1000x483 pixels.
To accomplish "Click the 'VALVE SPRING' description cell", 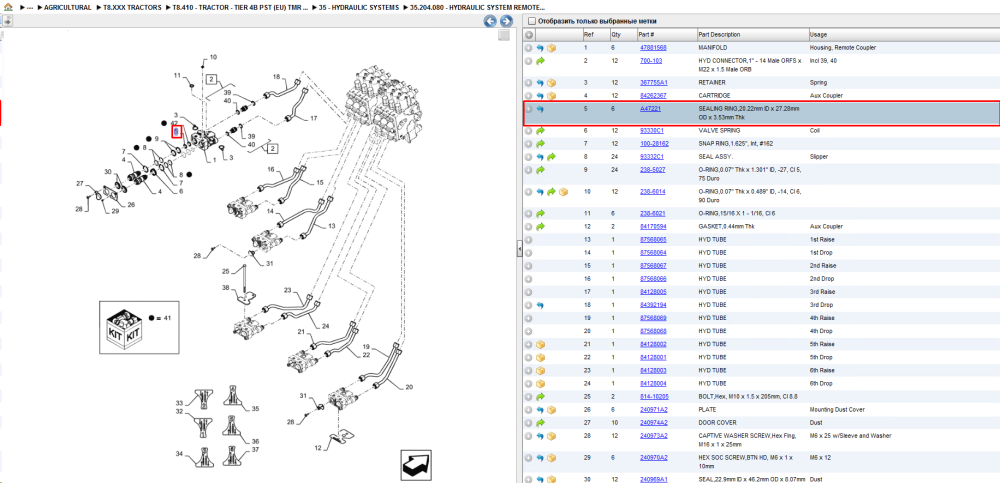I will point(719,131).
